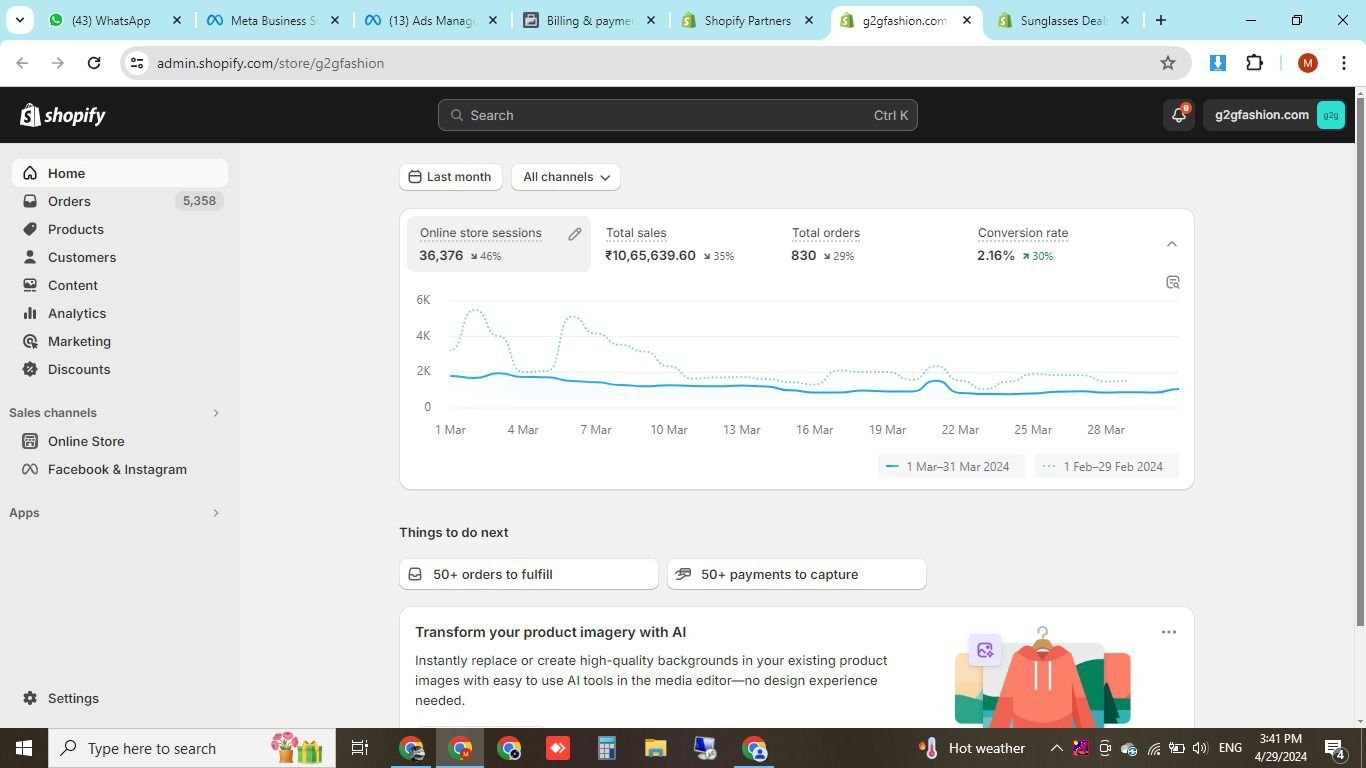The image size is (1366, 768).
Task: Click the notifications bell icon
Action: [1179, 115]
